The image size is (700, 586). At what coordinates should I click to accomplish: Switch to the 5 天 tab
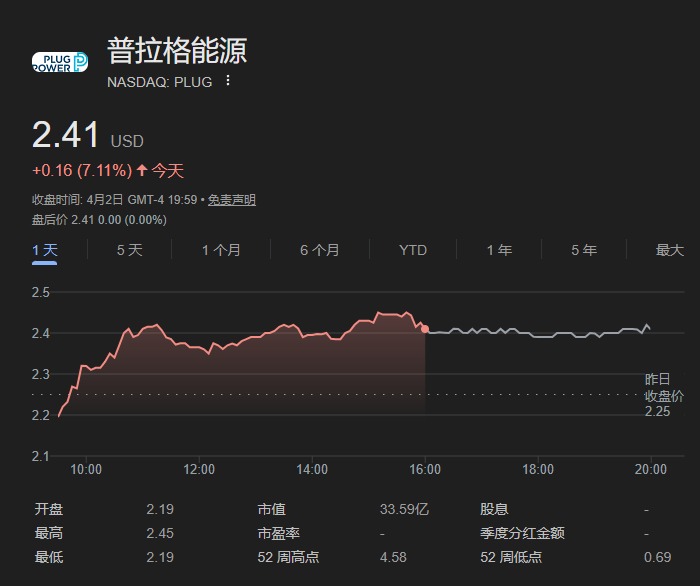(x=130, y=250)
